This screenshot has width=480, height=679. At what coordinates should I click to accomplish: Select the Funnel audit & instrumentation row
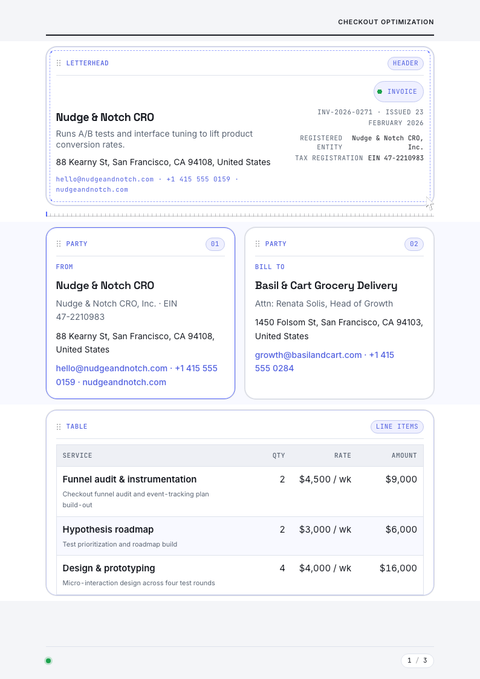[x=240, y=491]
